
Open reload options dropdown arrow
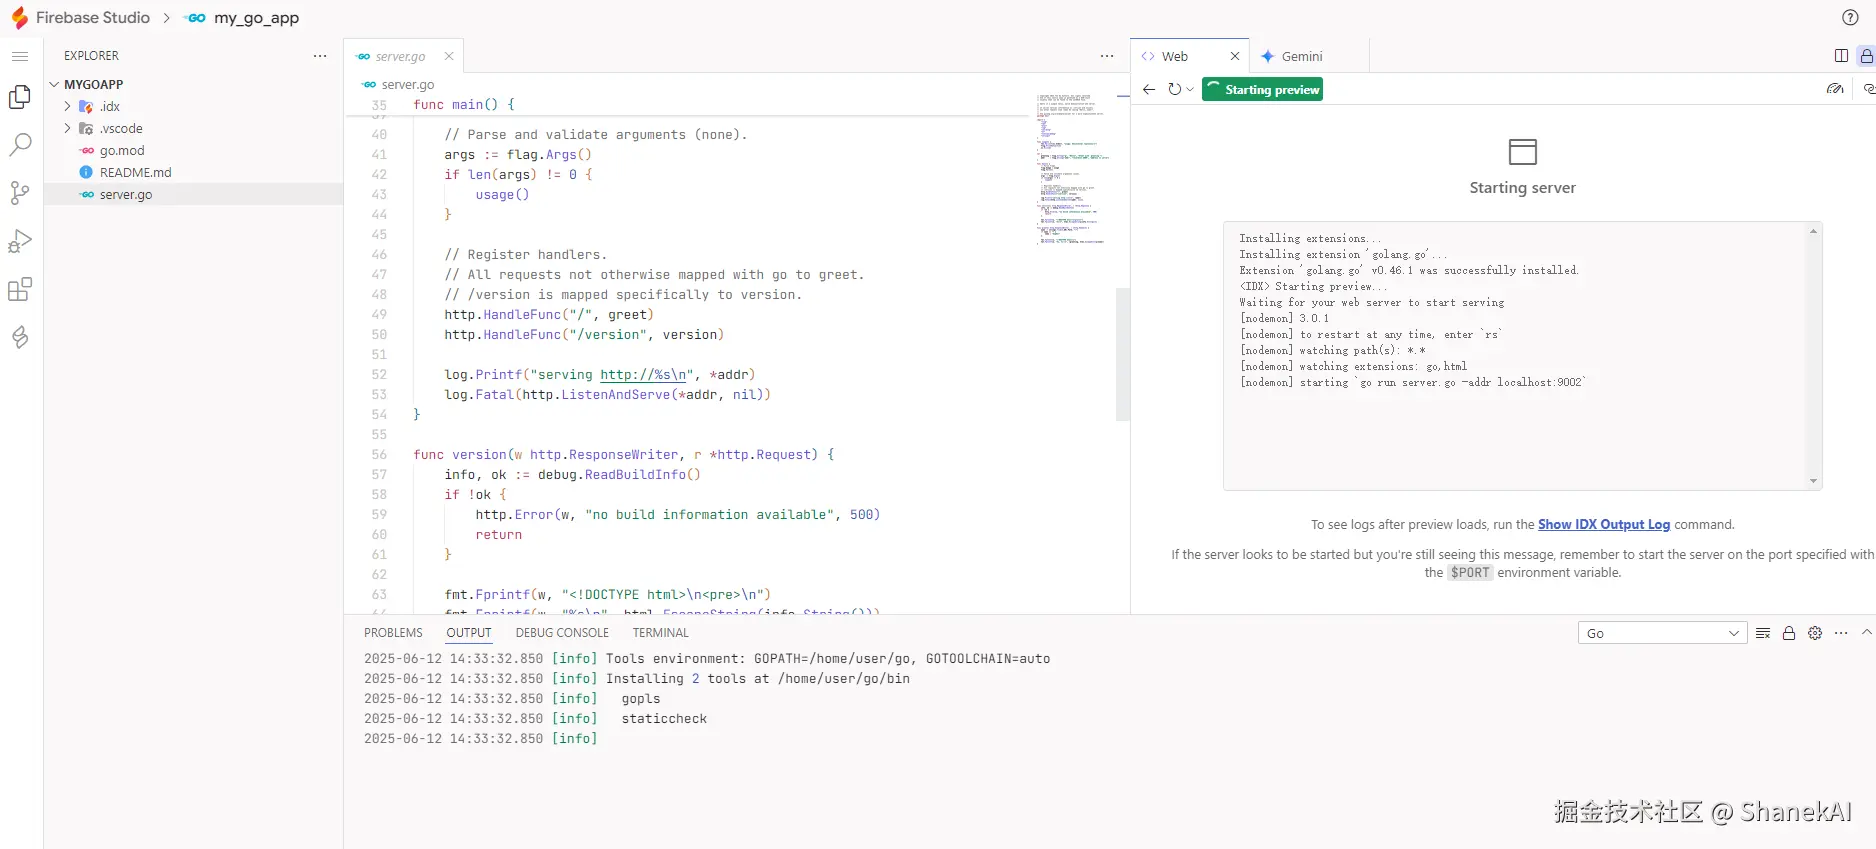1190,89
